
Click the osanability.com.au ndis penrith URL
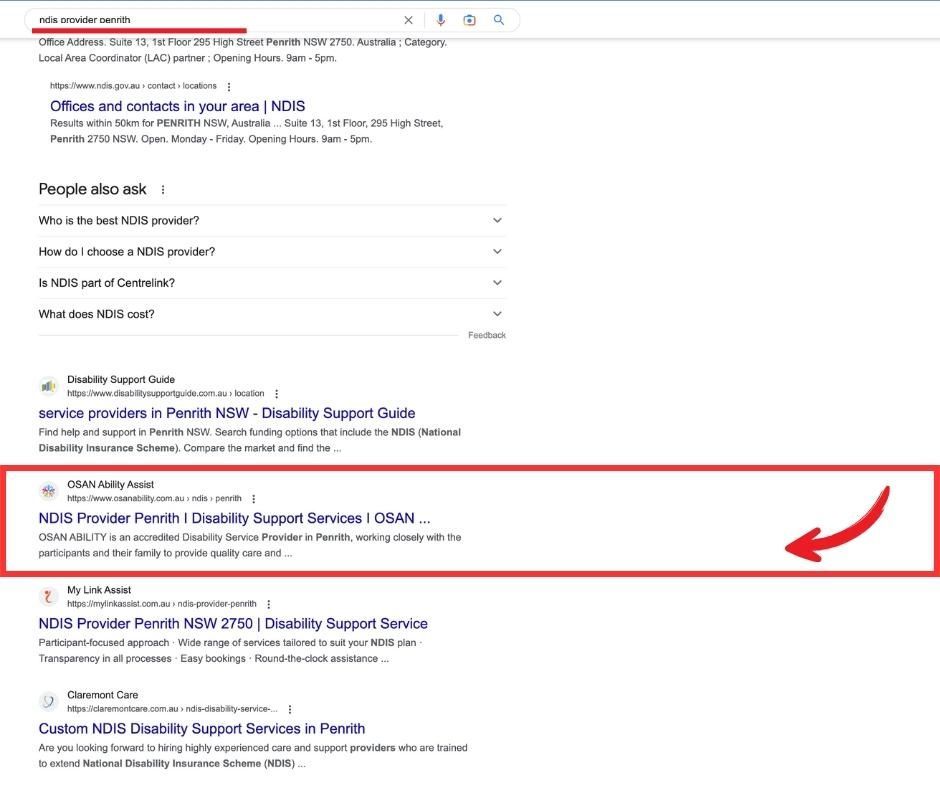(x=154, y=498)
